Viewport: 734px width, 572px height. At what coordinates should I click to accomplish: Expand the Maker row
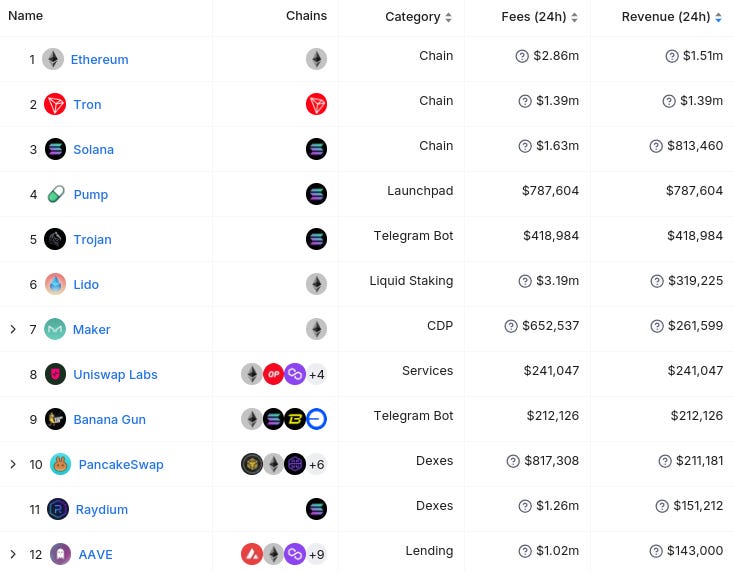point(13,330)
